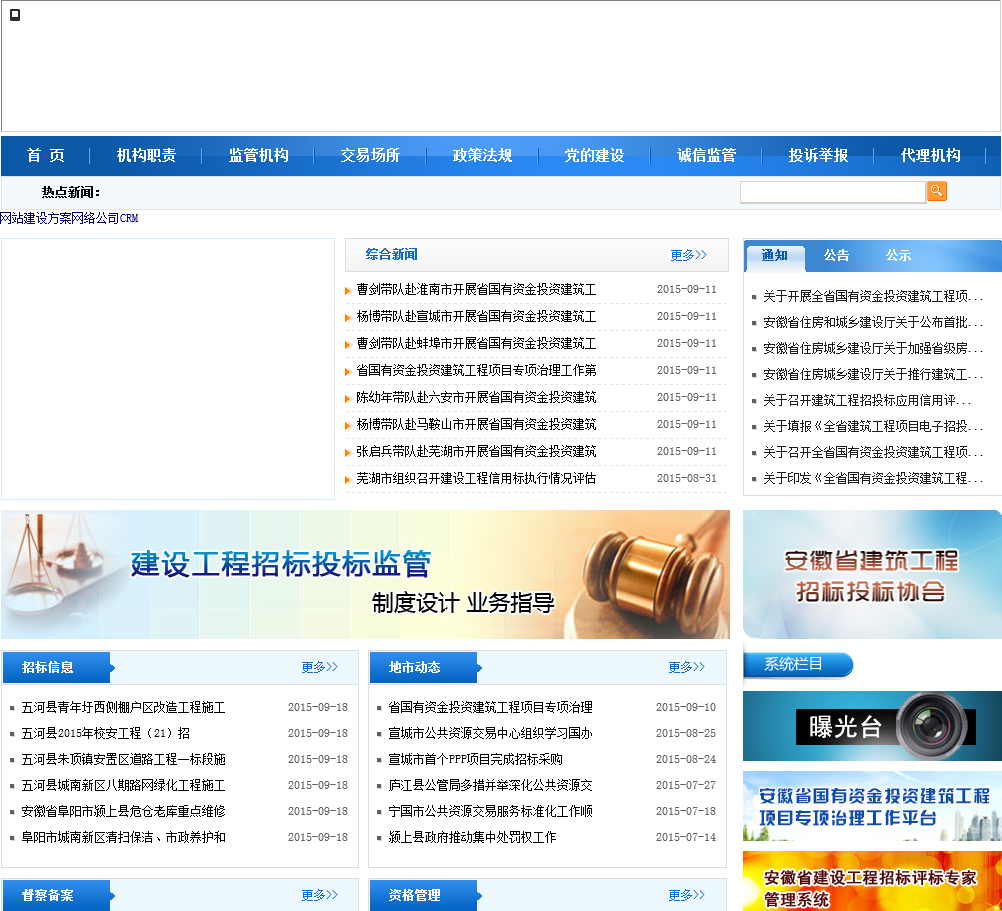Open tender 安徽省阜阳市颍上县危仓老库重点维修

coord(123,811)
